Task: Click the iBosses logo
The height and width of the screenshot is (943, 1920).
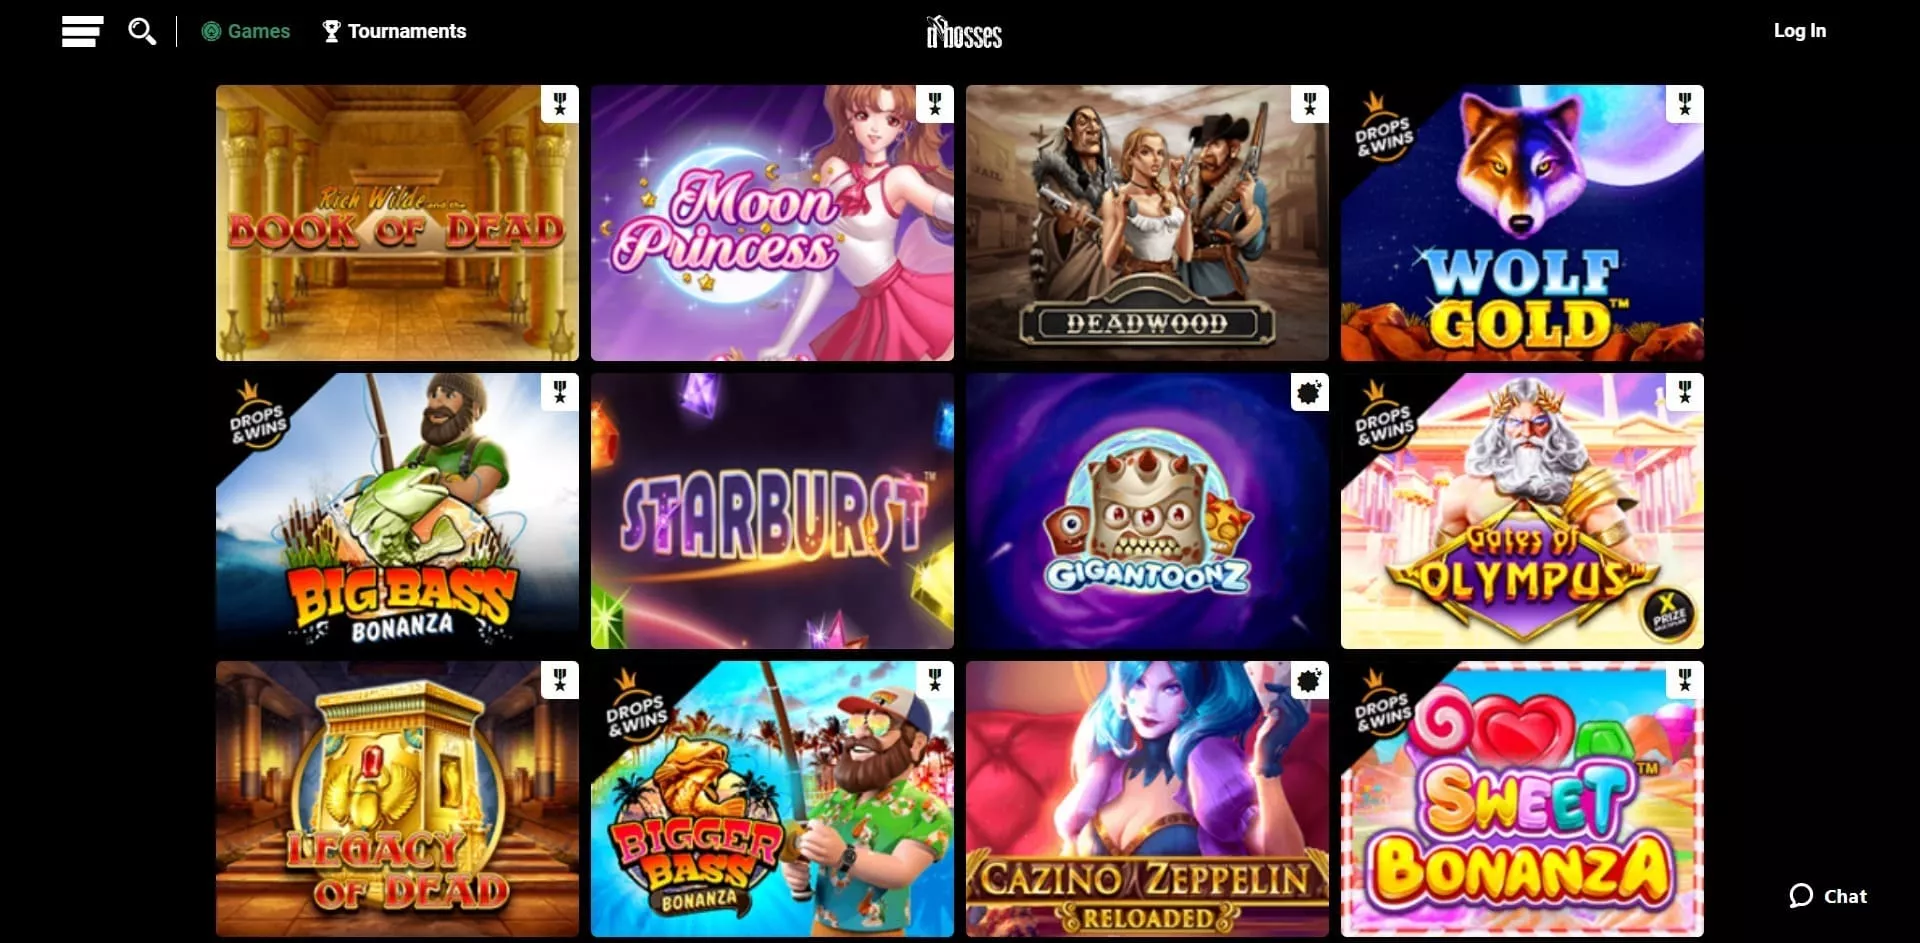Action: pos(964,33)
